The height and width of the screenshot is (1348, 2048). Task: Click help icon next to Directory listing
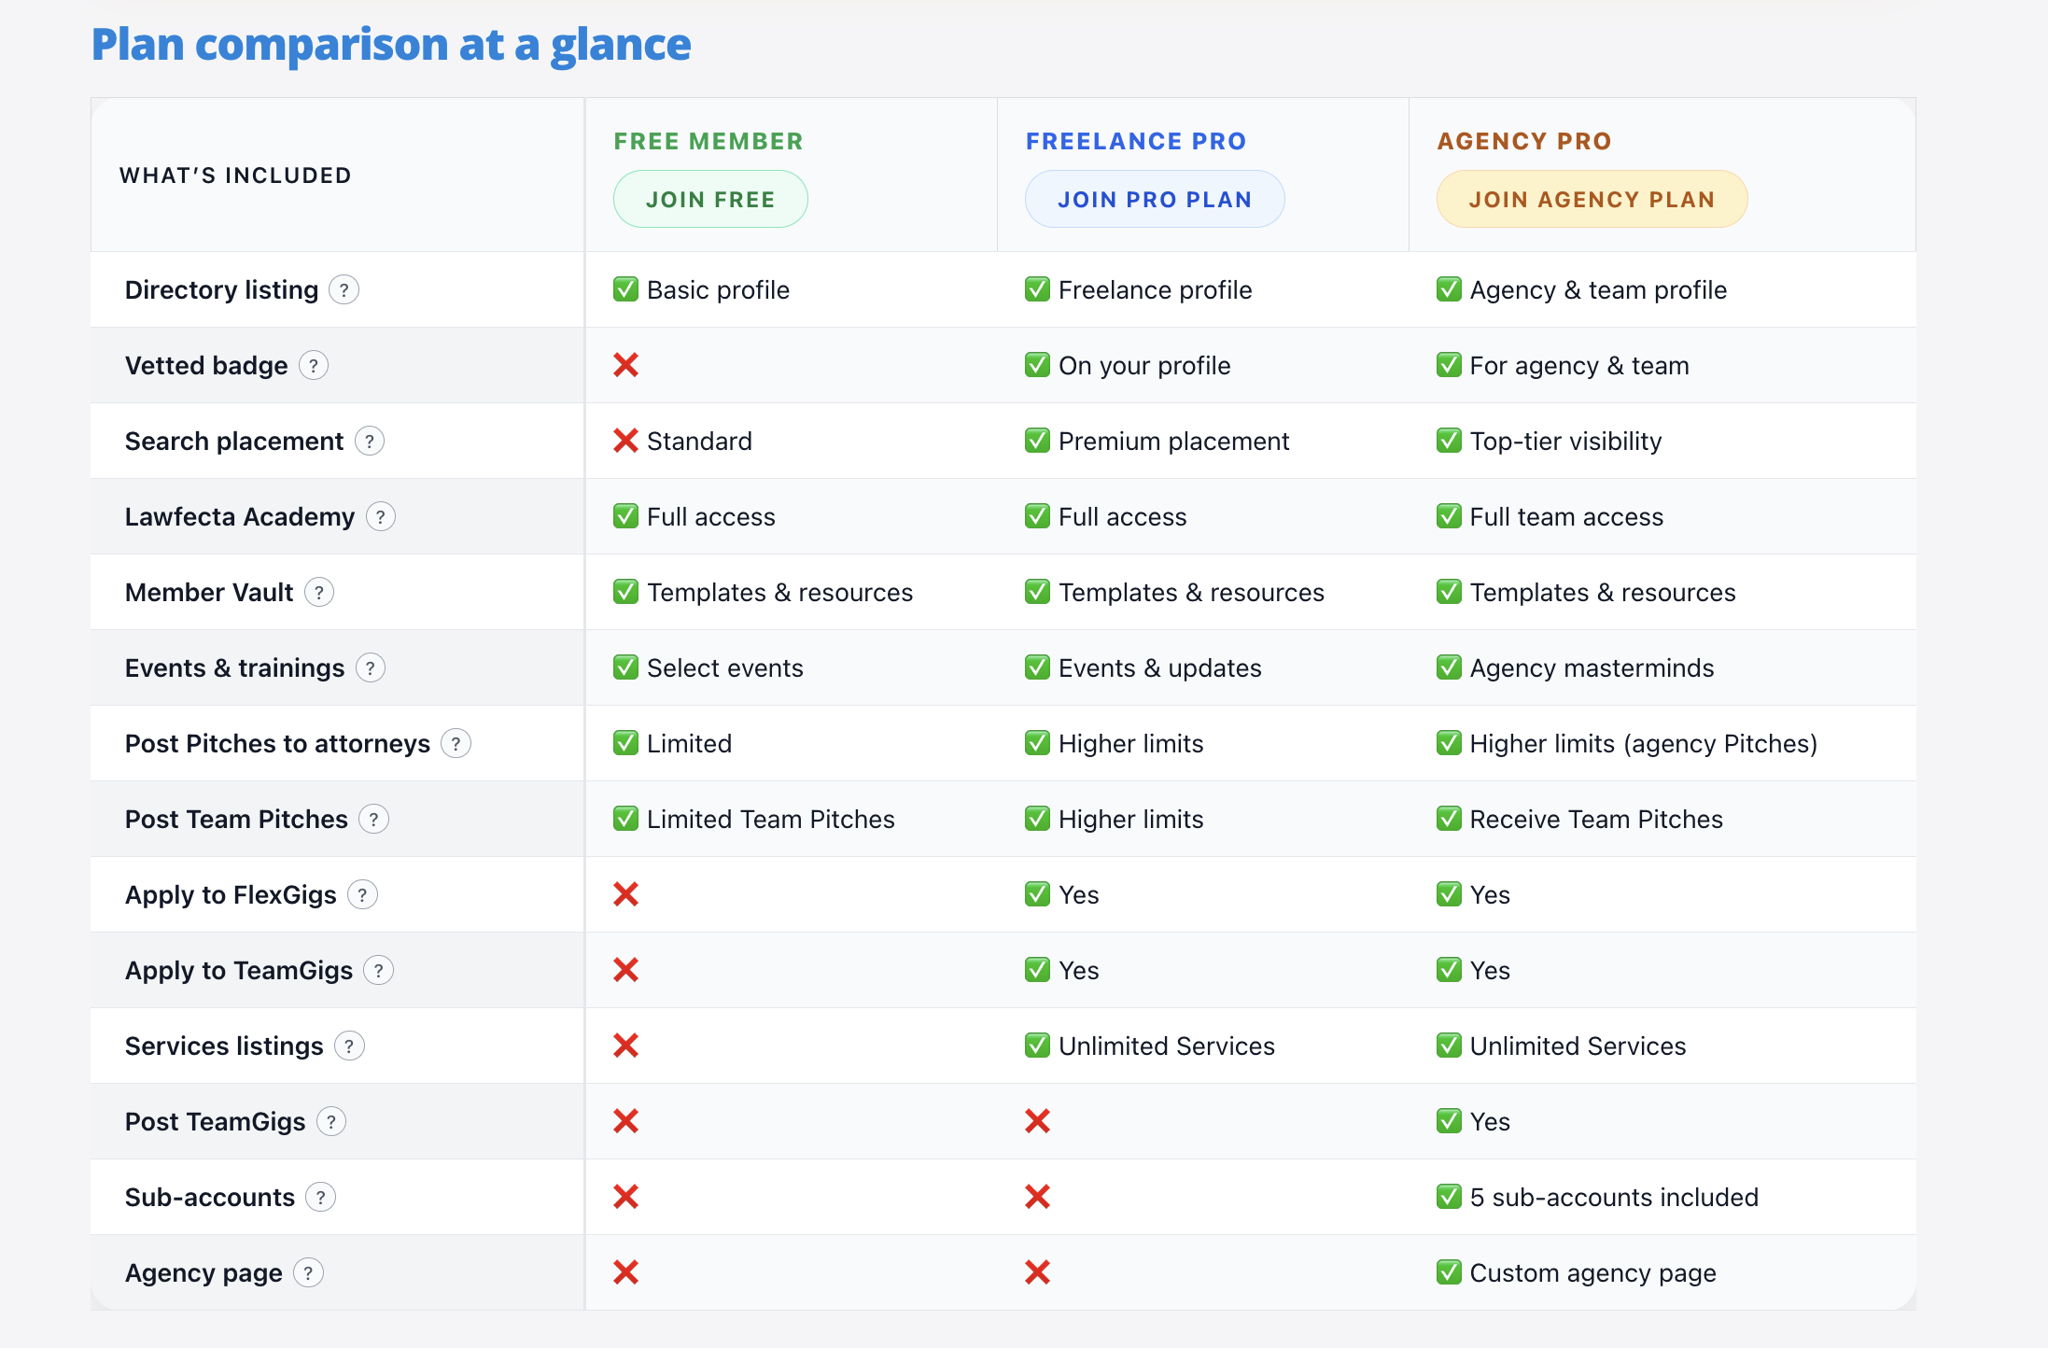coord(344,290)
